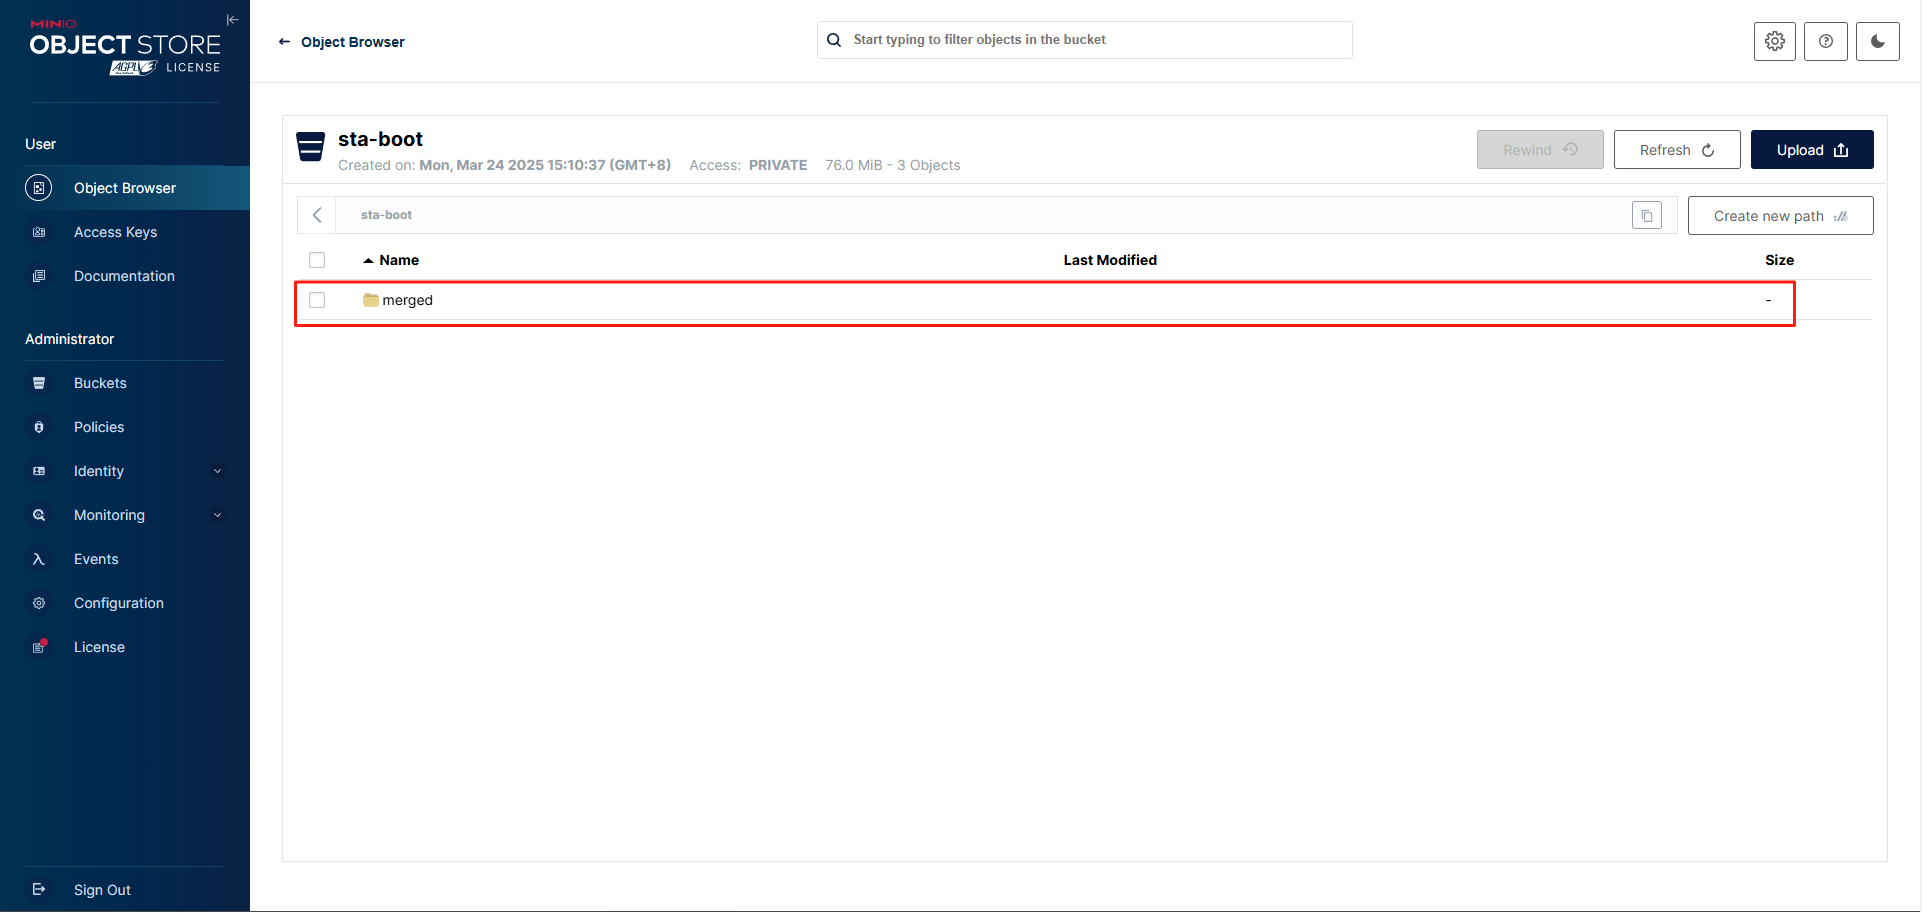The width and height of the screenshot is (1922, 912).
Task: Open Object Browser in the sidebar
Action: (x=125, y=188)
